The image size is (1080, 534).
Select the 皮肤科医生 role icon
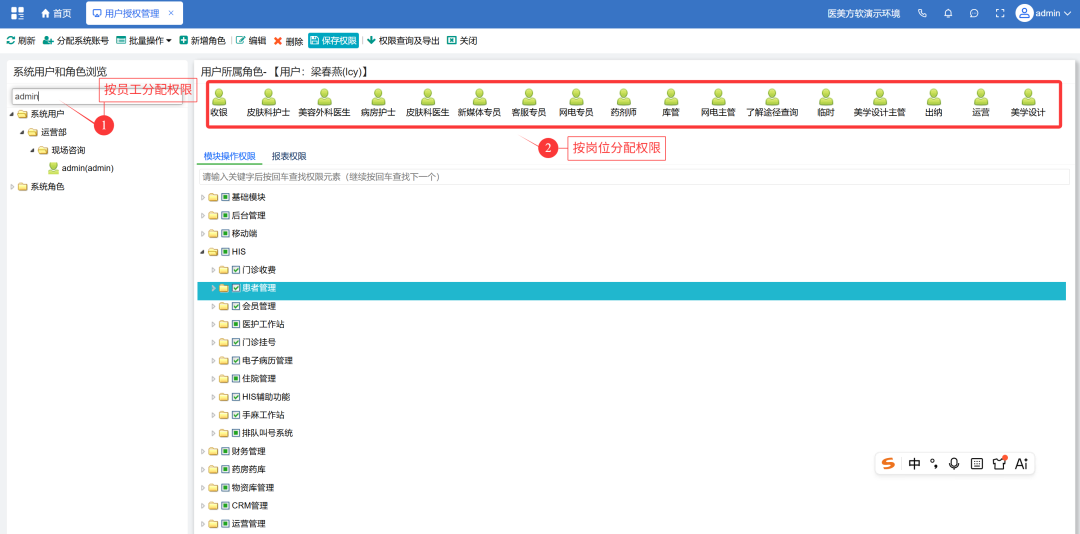tap(428, 96)
